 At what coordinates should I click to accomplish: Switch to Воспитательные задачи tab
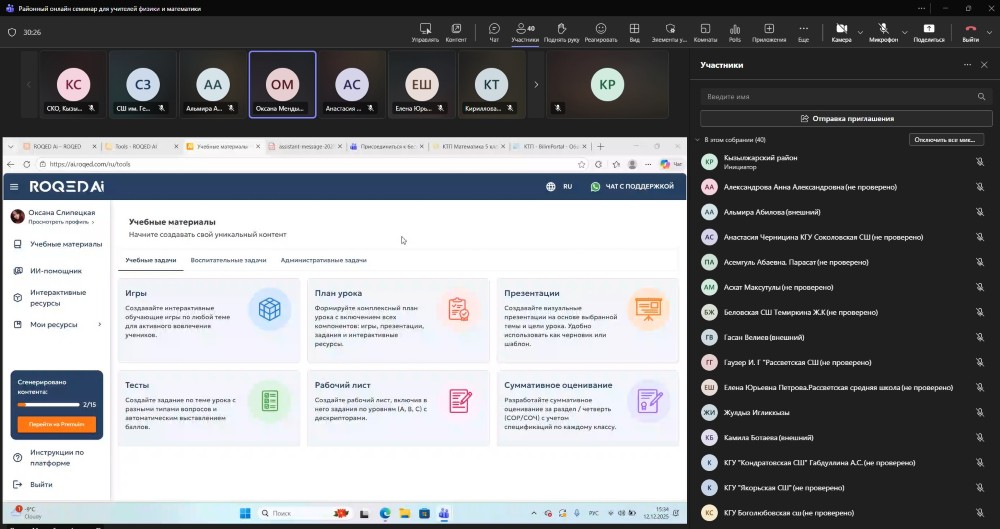coord(228,260)
